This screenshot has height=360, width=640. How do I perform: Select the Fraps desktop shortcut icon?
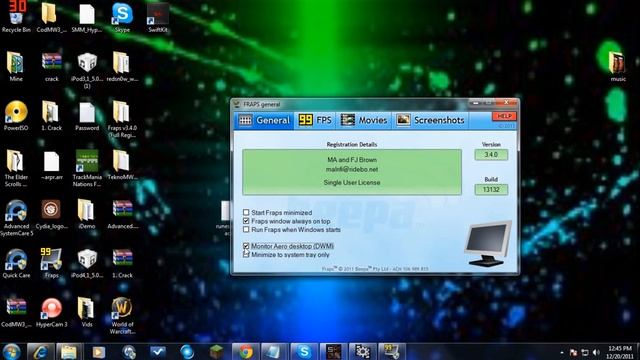pos(51,263)
